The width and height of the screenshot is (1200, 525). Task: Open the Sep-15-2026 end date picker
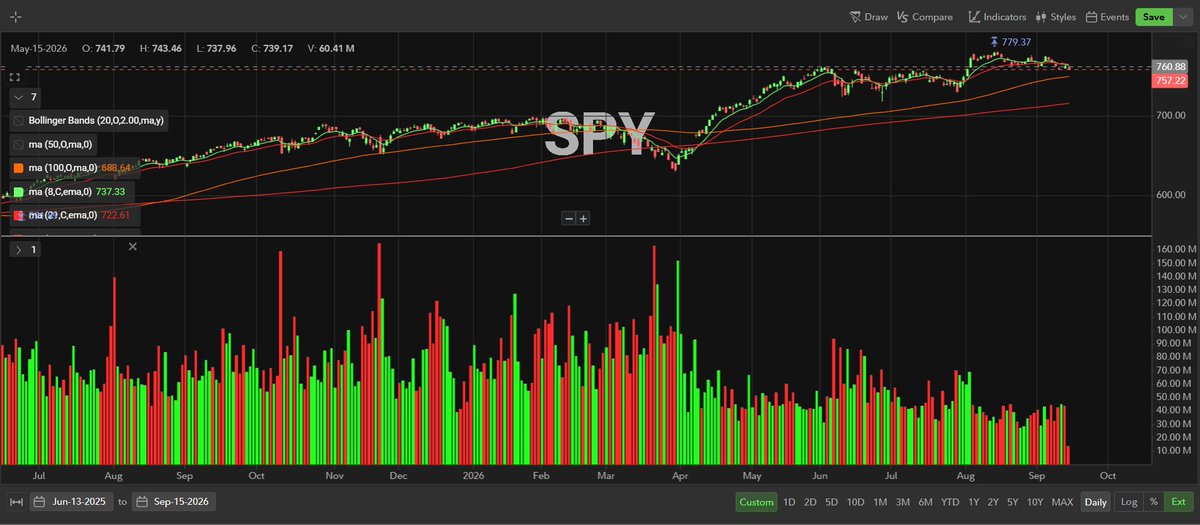point(174,502)
